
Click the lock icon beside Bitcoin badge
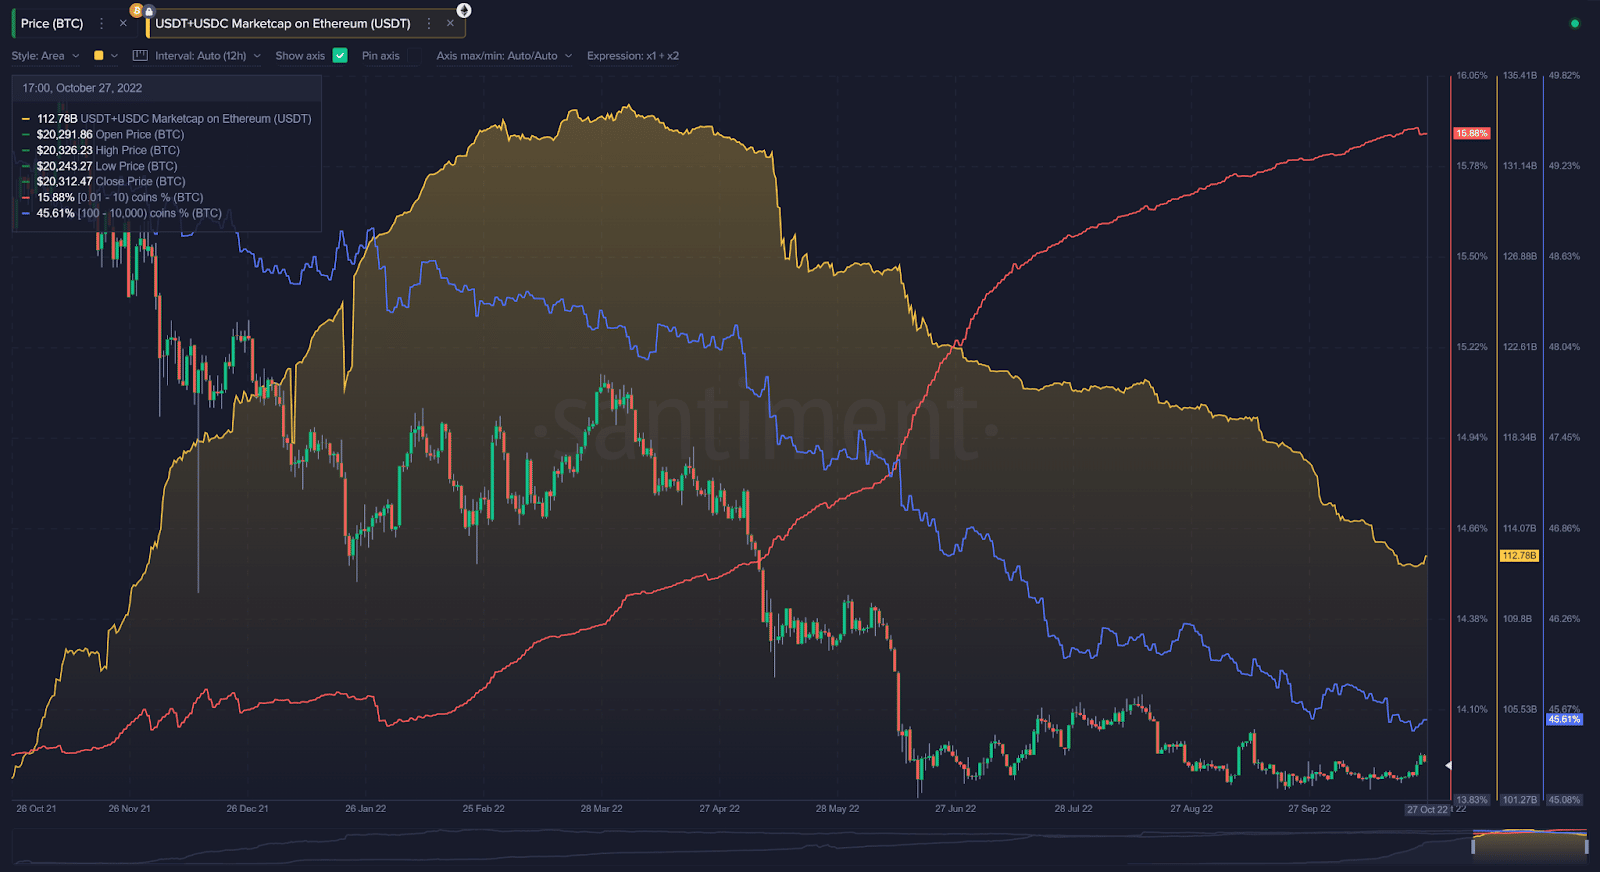(x=149, y=12)
